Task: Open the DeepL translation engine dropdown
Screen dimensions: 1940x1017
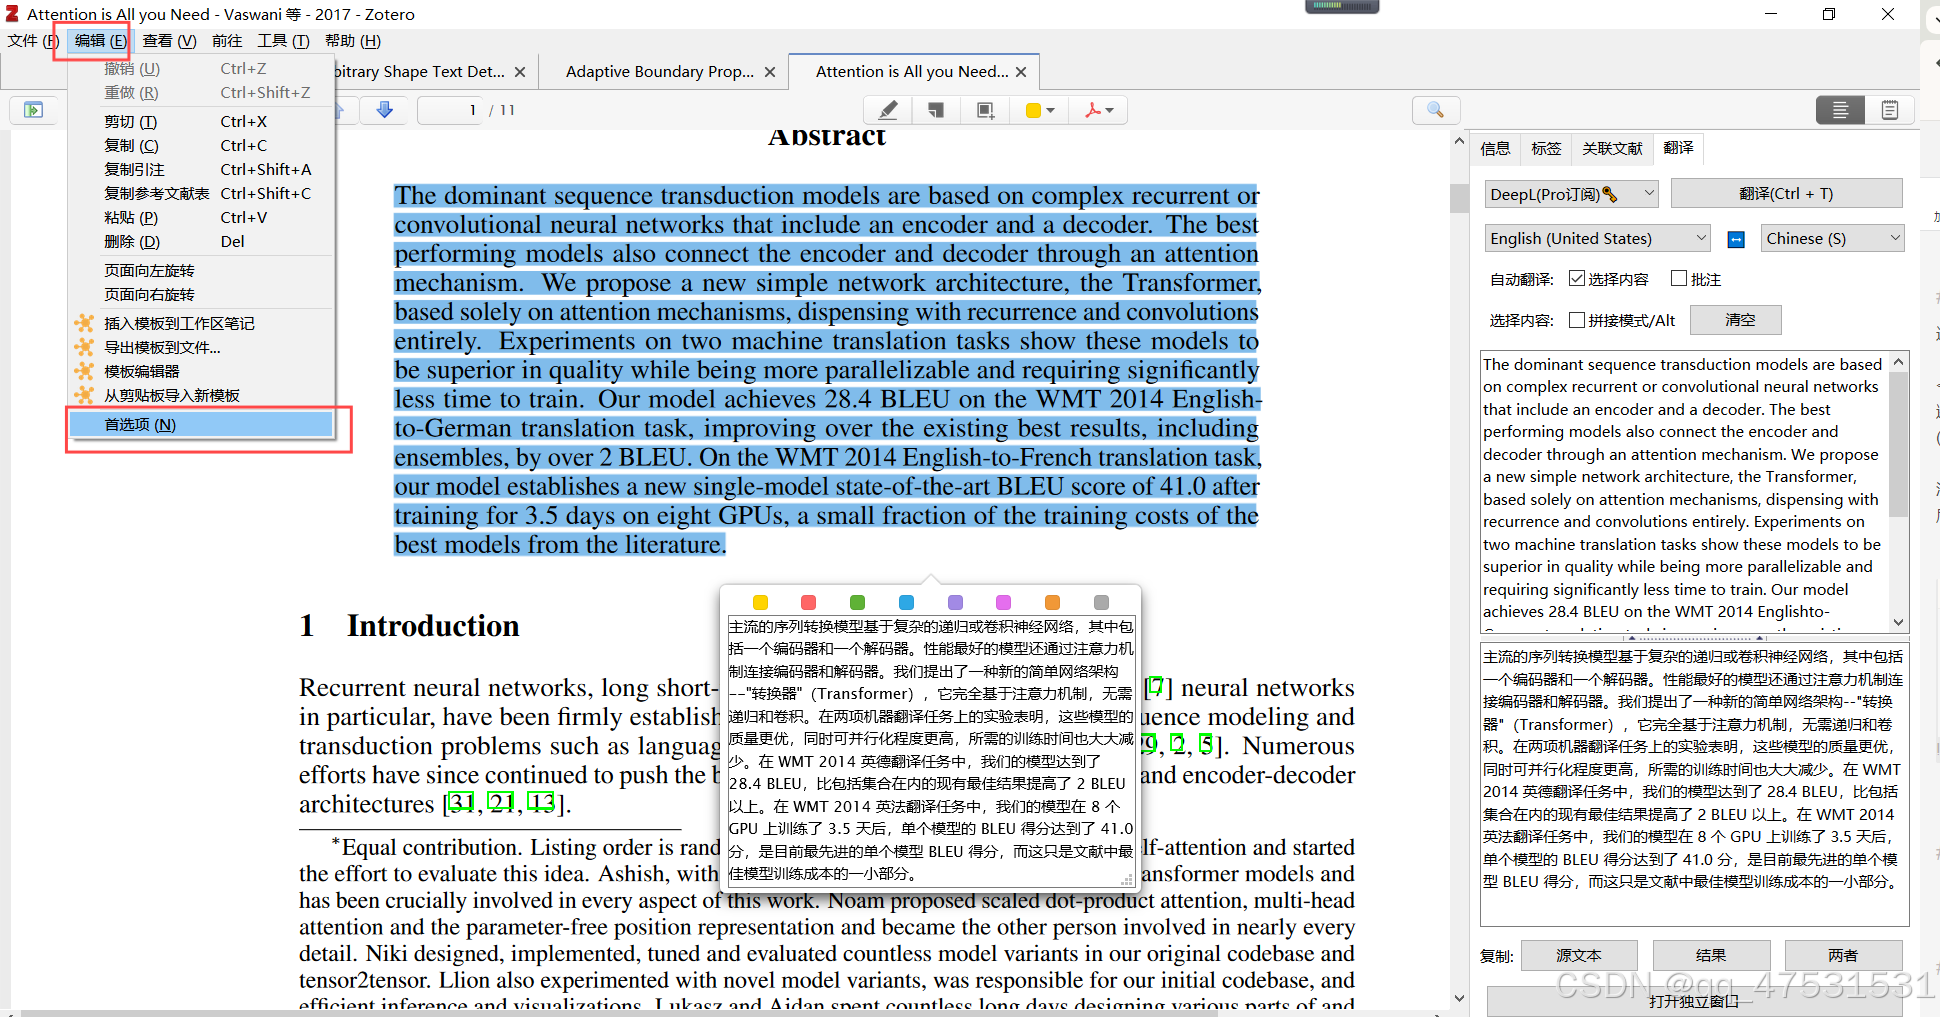Action: click(1572, 194)
